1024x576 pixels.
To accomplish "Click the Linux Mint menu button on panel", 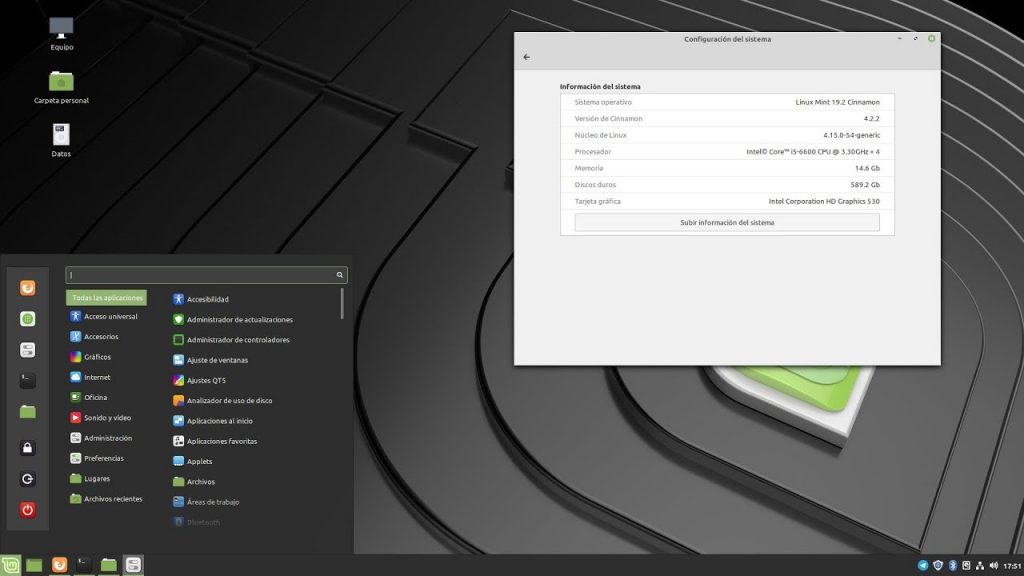I will pyautogui.click(x=10, y=565).
